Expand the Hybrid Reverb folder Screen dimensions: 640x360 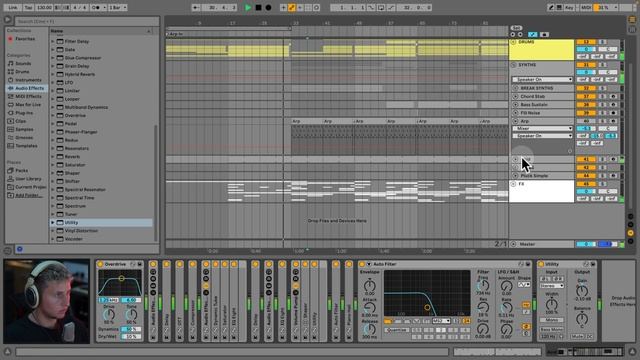(x=53, y=74)
